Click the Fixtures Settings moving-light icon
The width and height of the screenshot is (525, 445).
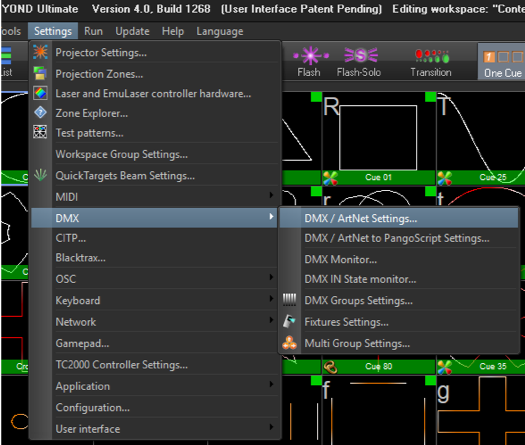point(289,321)
